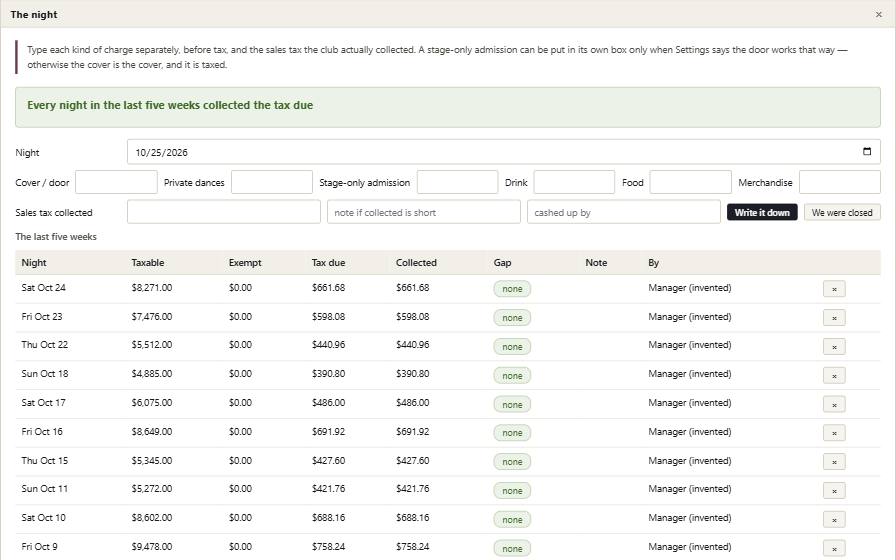The image size is (896, 560).
Task: Delete the Fri Oct 16 row
Action: pyautogui.click(x=834, y=433)
